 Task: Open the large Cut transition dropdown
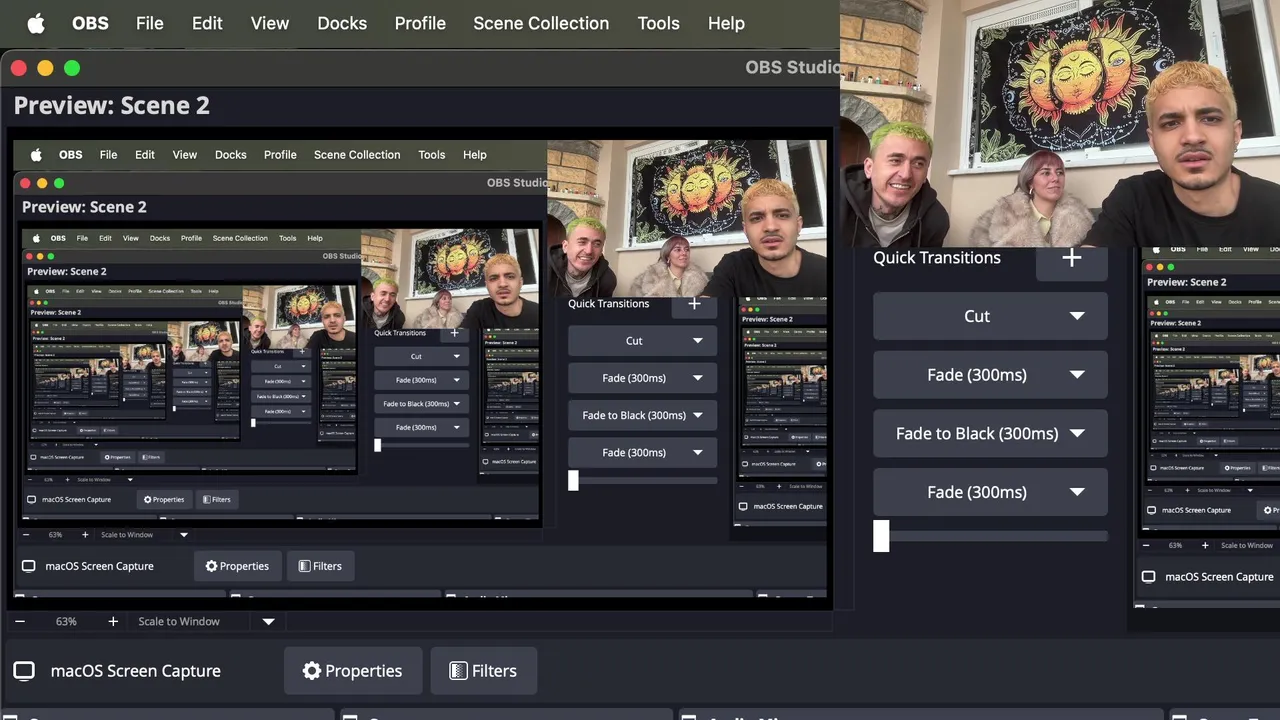pos(990,316)
